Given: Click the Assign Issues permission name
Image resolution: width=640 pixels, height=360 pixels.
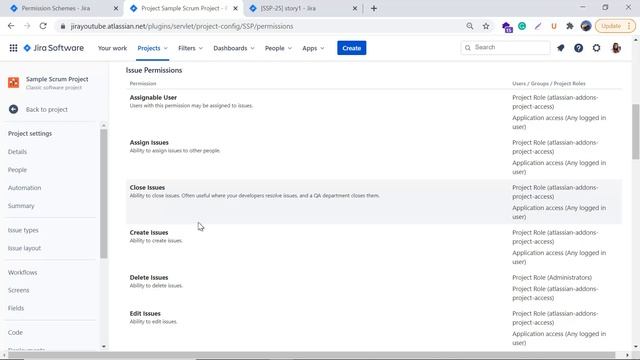Looking at the screenshot, I should [149, 142].
